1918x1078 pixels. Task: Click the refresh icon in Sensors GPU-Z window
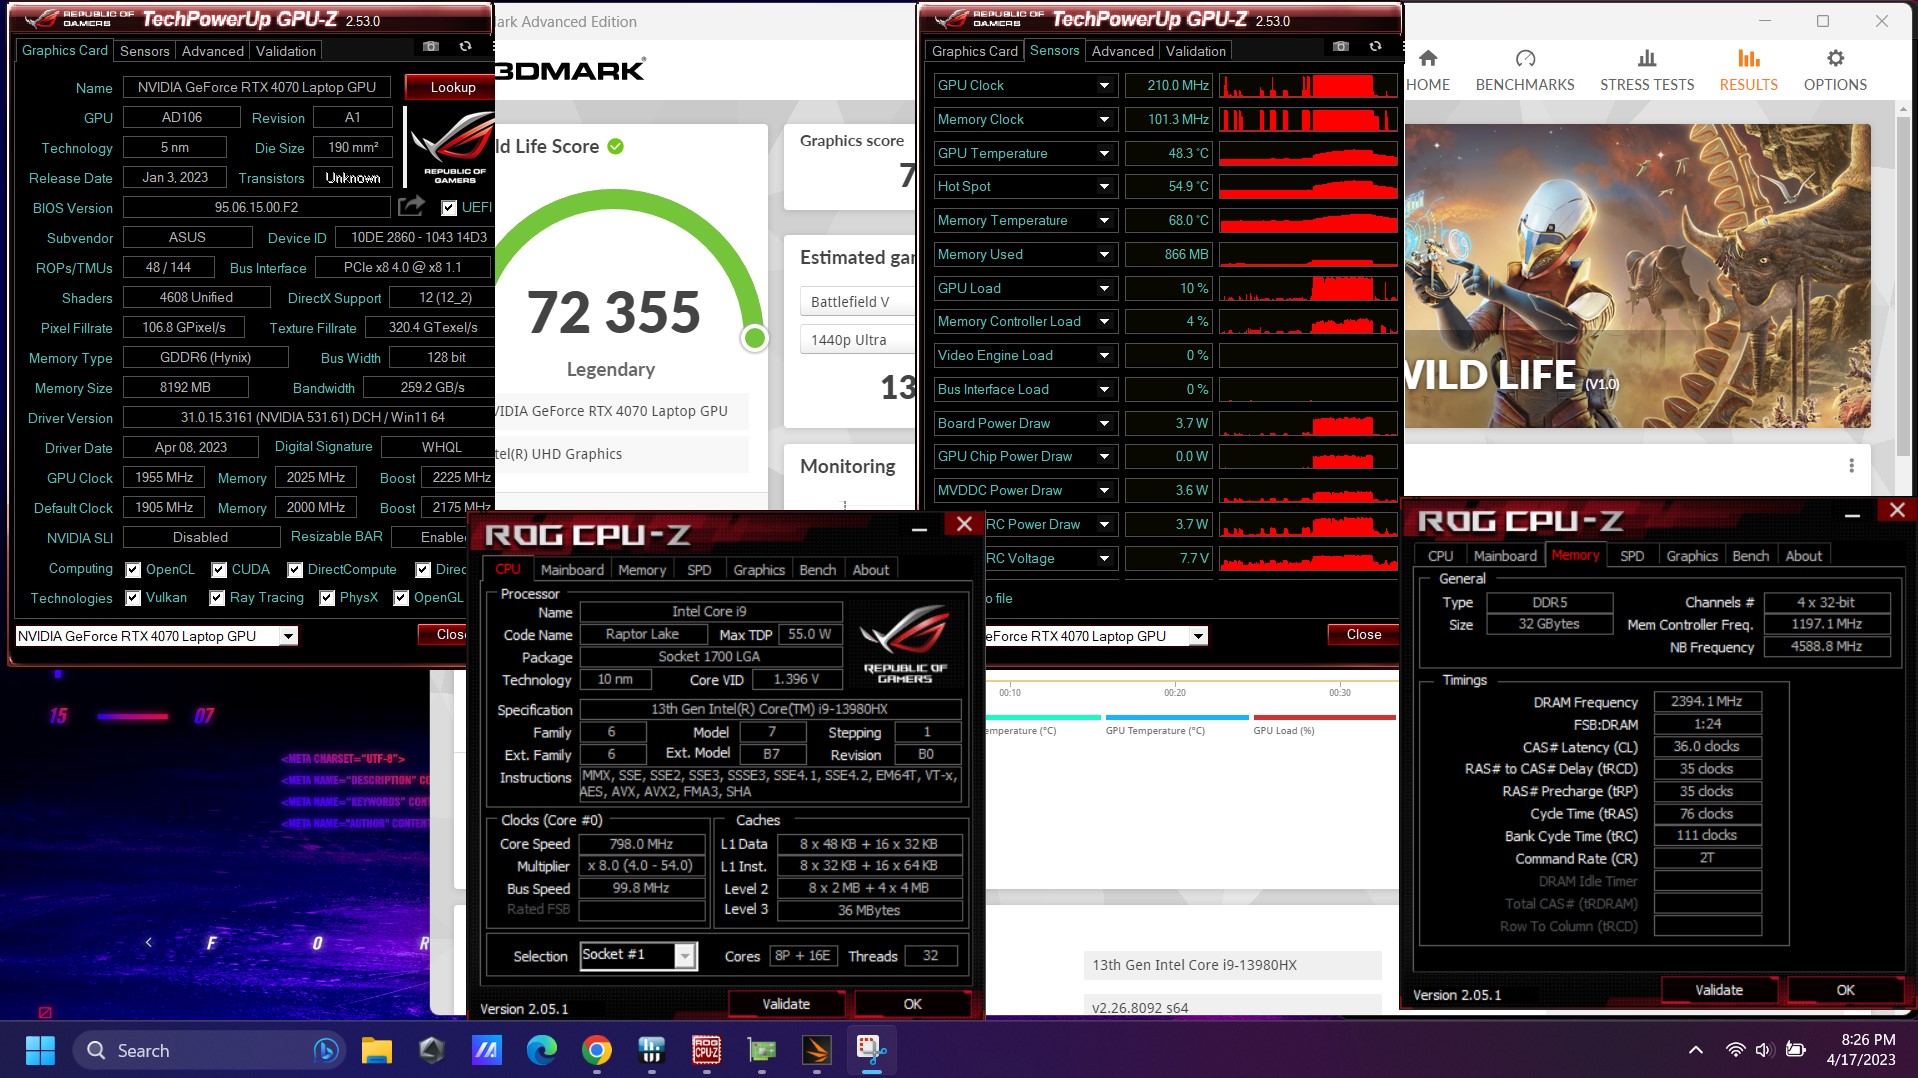[x=1375, y=47]
